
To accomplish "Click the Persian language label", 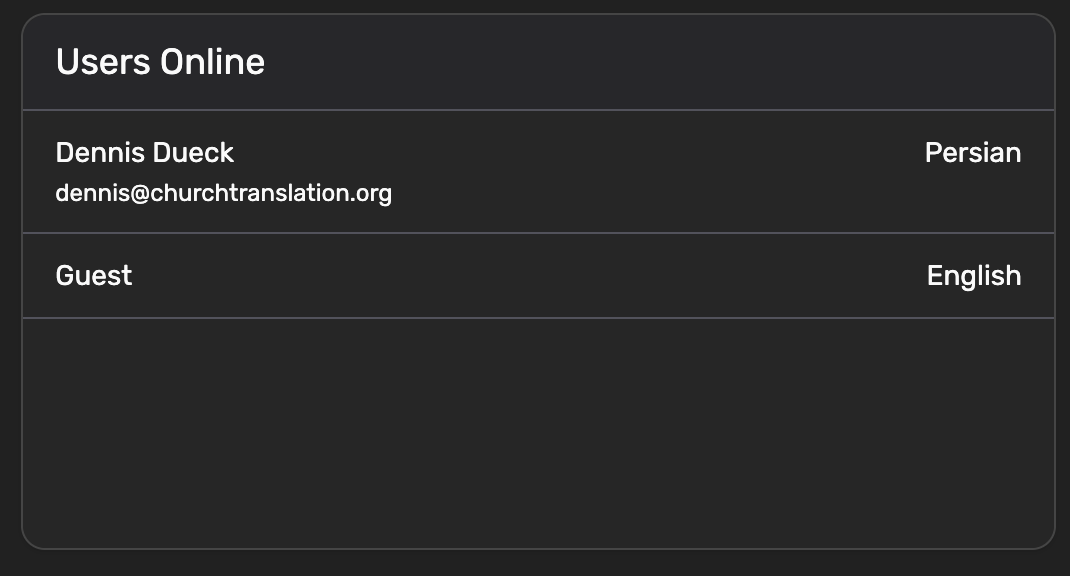I will pyautogui.click(x=972, y=153).
